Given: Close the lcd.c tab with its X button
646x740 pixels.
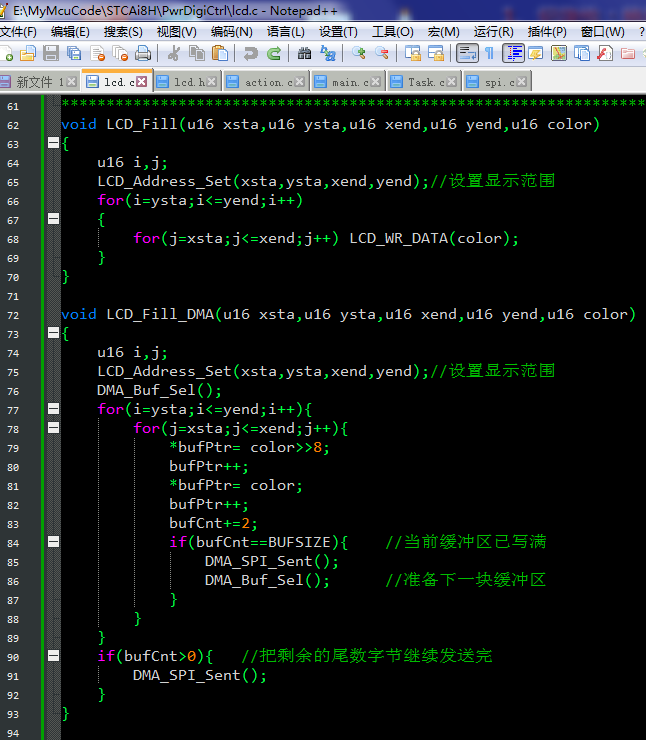Looking at the screenshot, I should coord(141,82).
